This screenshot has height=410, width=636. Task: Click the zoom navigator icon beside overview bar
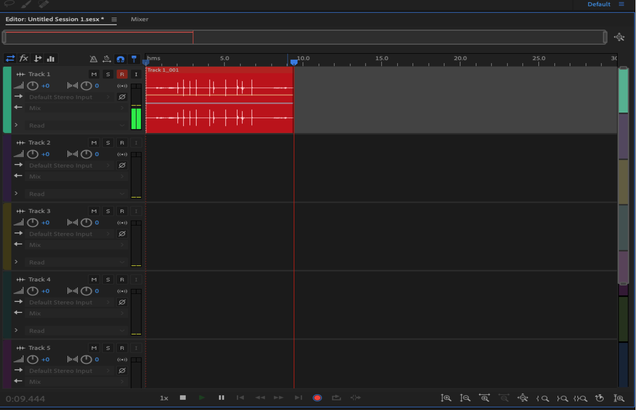(x=619, y=37)
